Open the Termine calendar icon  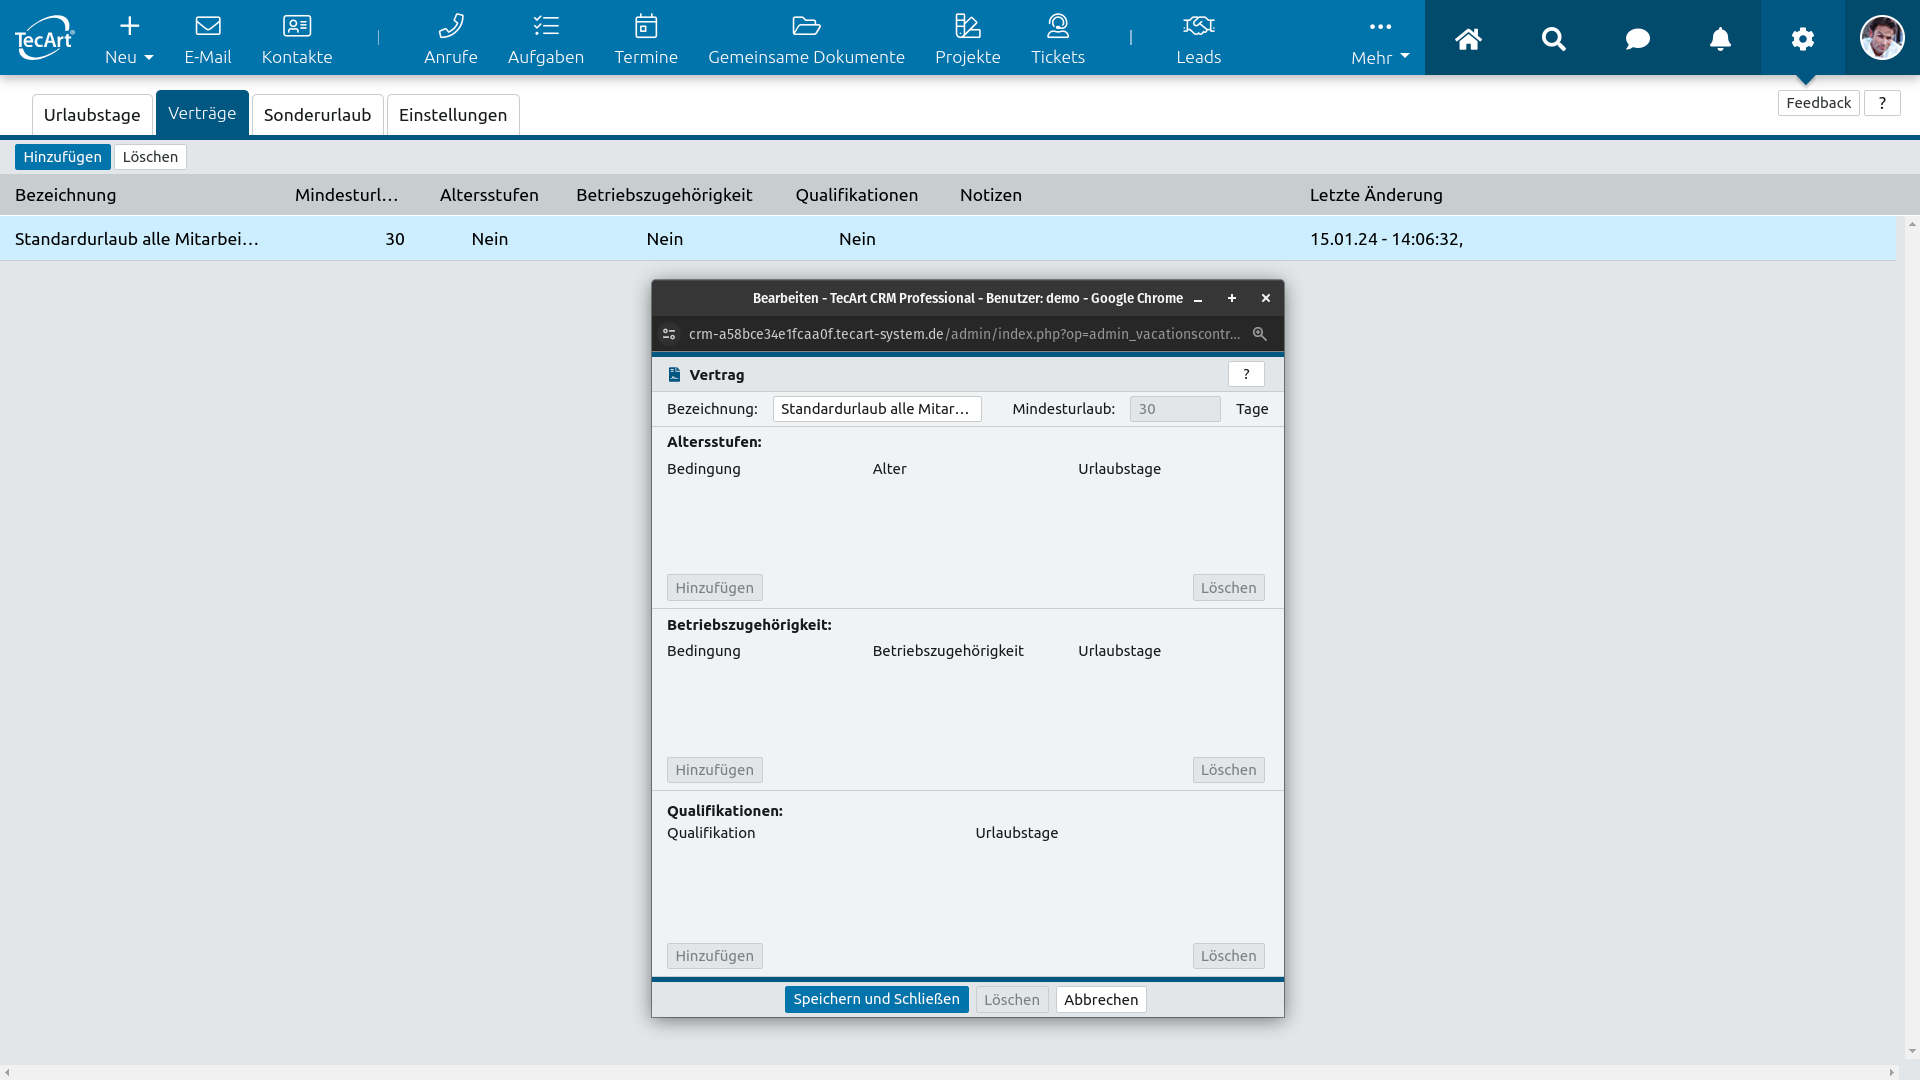(x=646, y=26)
